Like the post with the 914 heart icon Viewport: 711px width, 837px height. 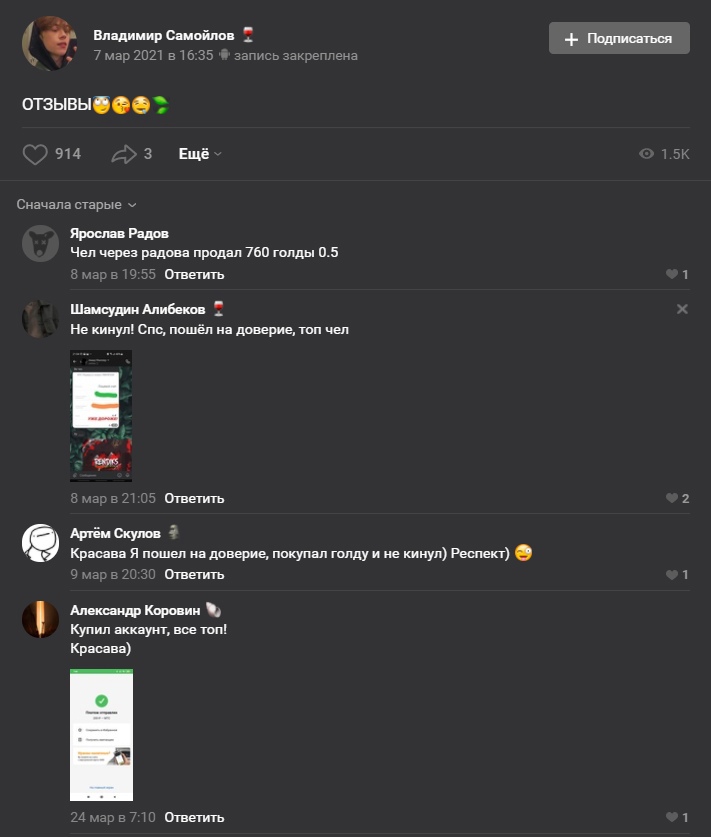[35, 154]
